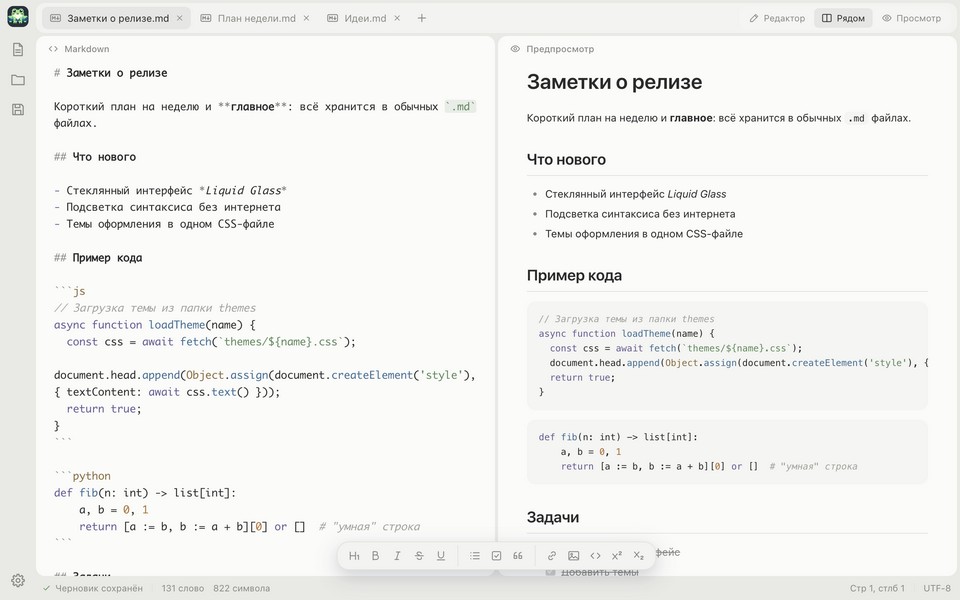960x600 pixels.
Task: Insert a block quote
Action: [x=518, y=556]
